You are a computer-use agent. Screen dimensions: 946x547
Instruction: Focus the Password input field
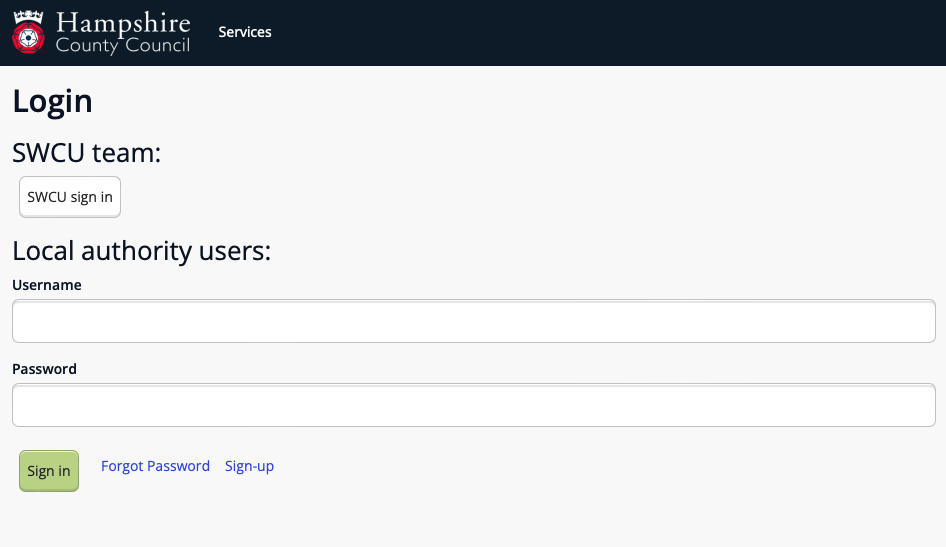click(x=473, y=405)
